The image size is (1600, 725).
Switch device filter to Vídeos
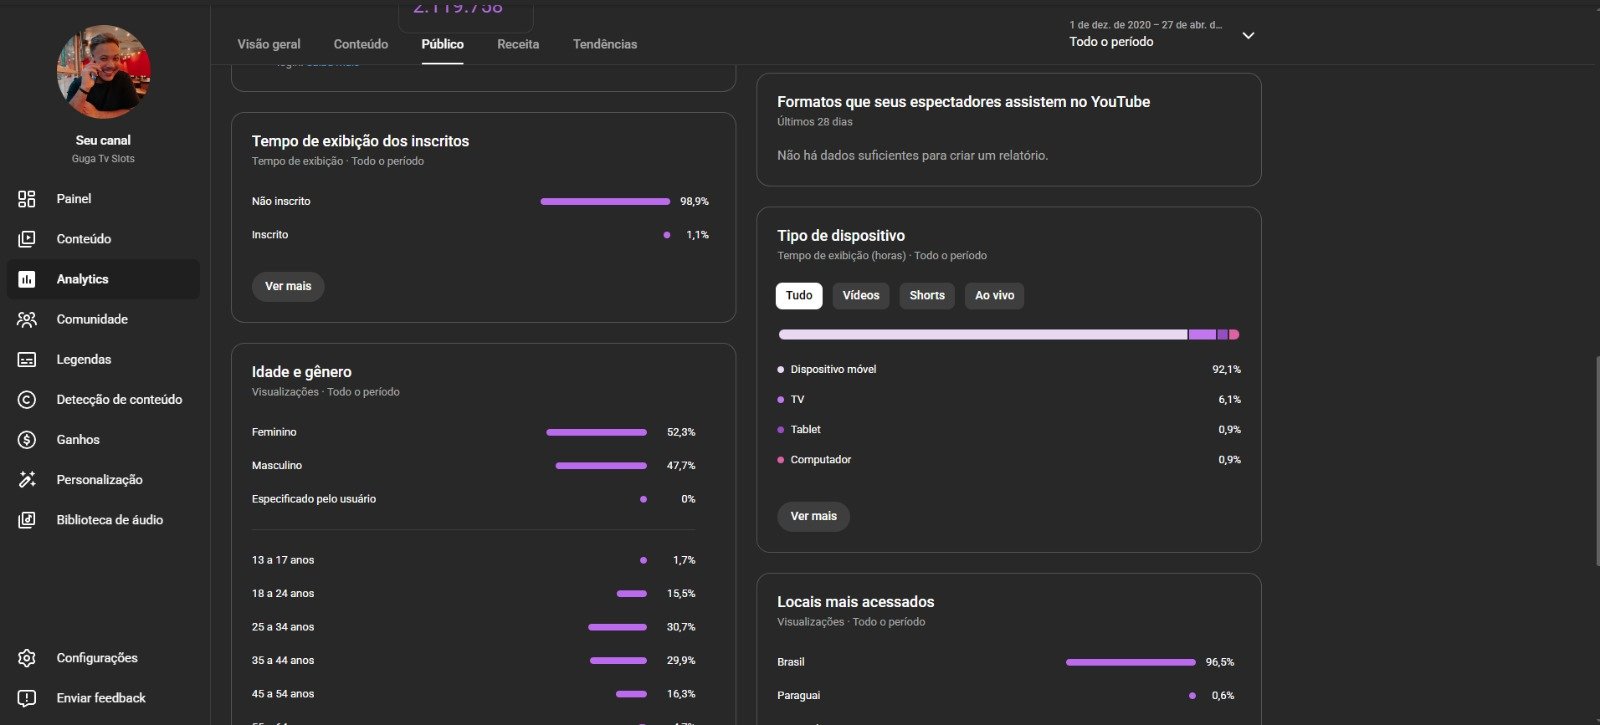pos(860,295)
